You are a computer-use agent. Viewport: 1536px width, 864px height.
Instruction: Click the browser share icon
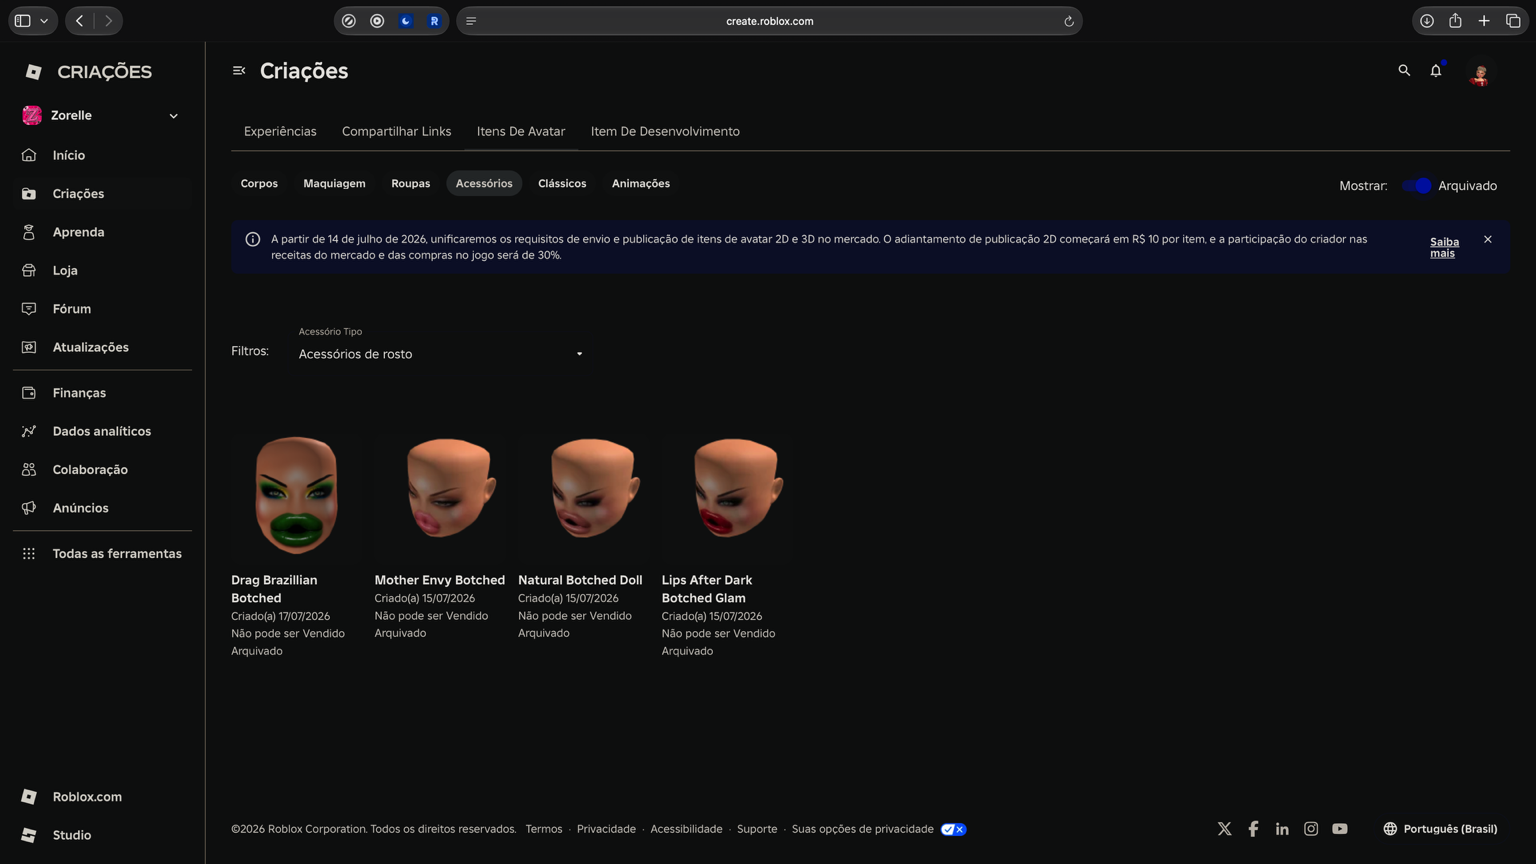tap(1456, 21)
